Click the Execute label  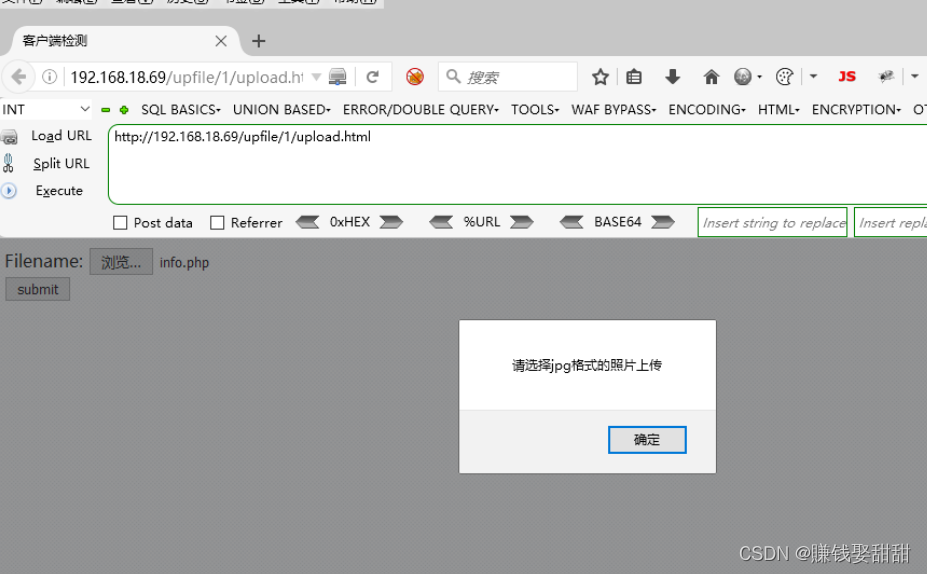pyautogui.click(x=59, y=191)
